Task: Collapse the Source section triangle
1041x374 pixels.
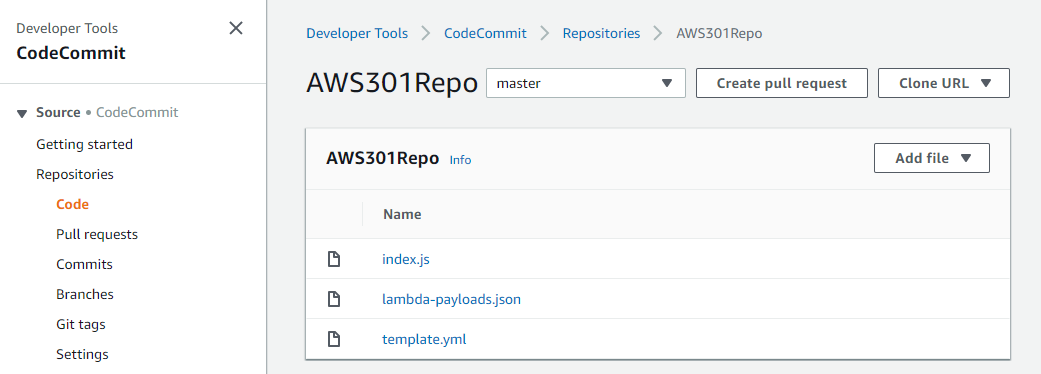Action: click(23, 113)
